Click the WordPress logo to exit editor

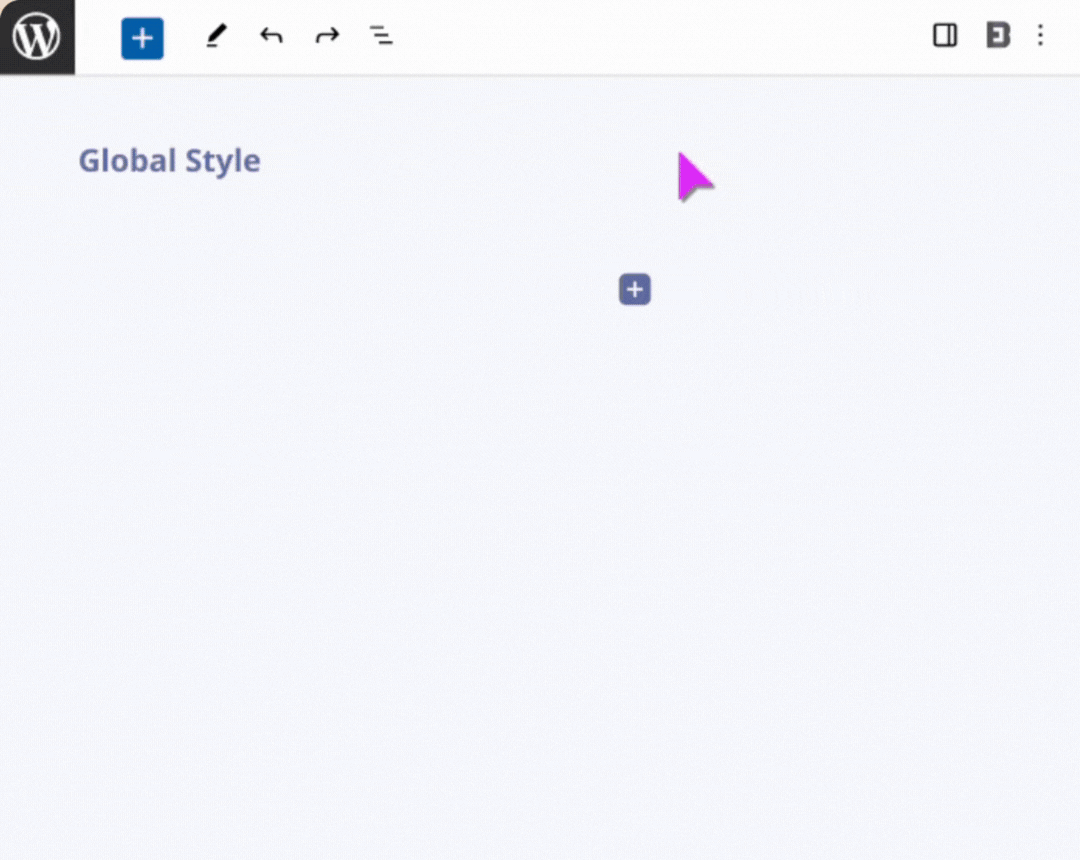37,37
